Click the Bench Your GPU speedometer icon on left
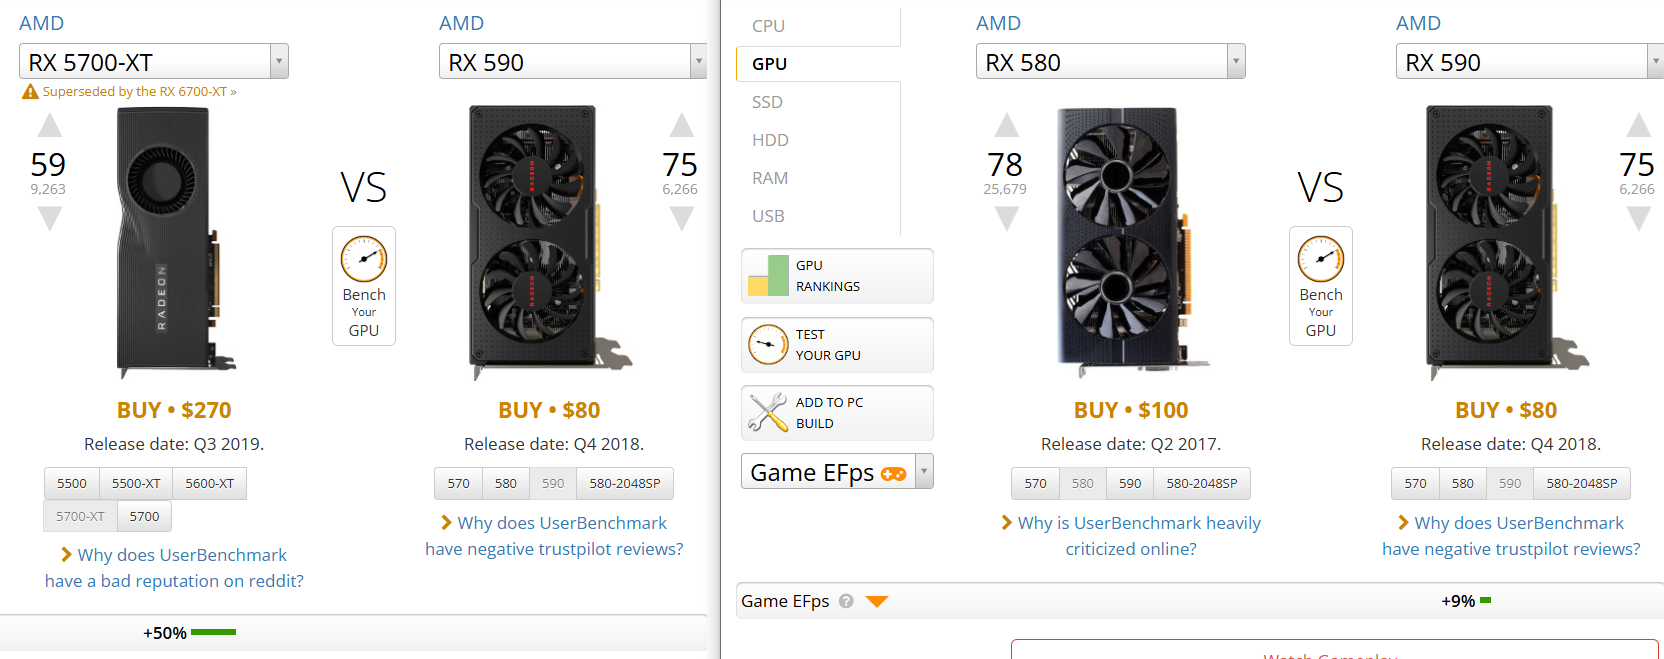Screen dimensions: 1664x659 click(x=364, y=259)
